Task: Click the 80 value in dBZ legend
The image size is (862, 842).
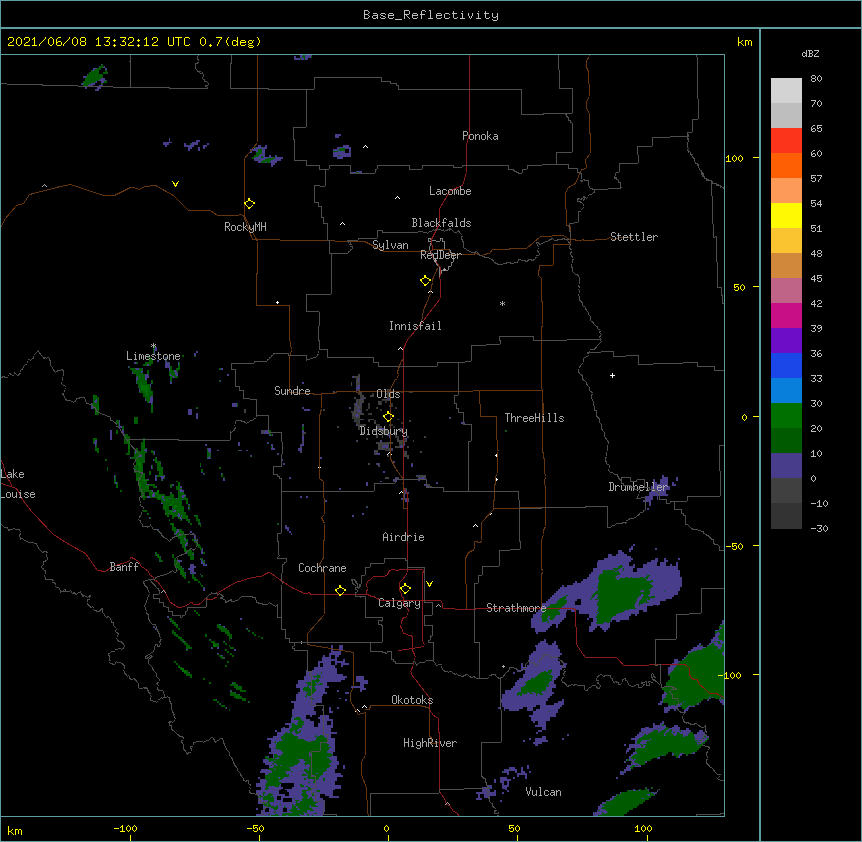Action: tap(816, 79)
